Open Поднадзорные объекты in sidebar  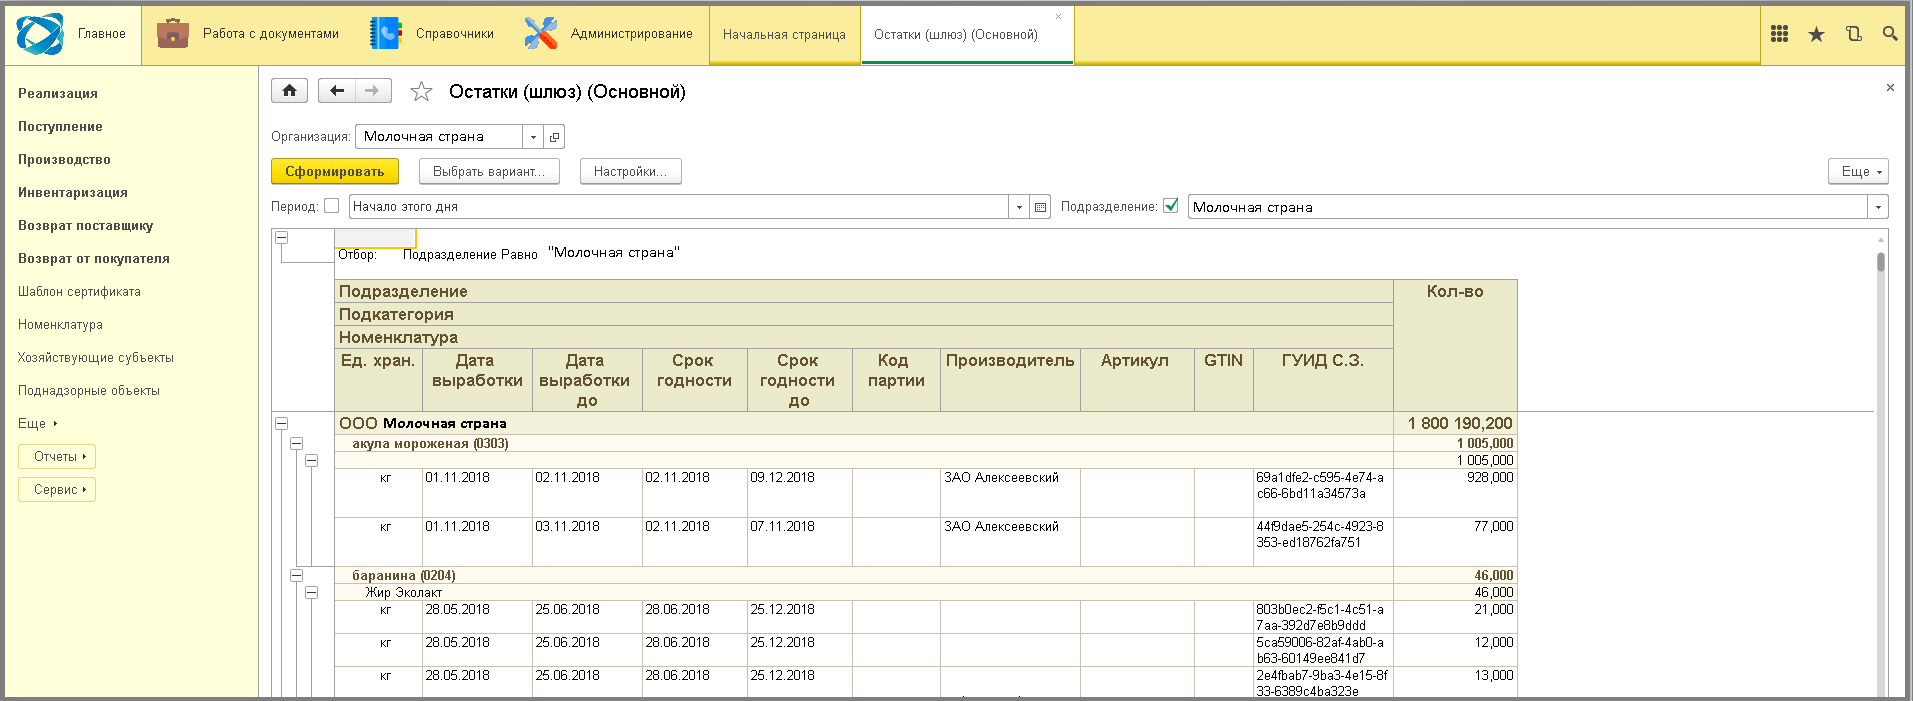(x=89, y=390)
